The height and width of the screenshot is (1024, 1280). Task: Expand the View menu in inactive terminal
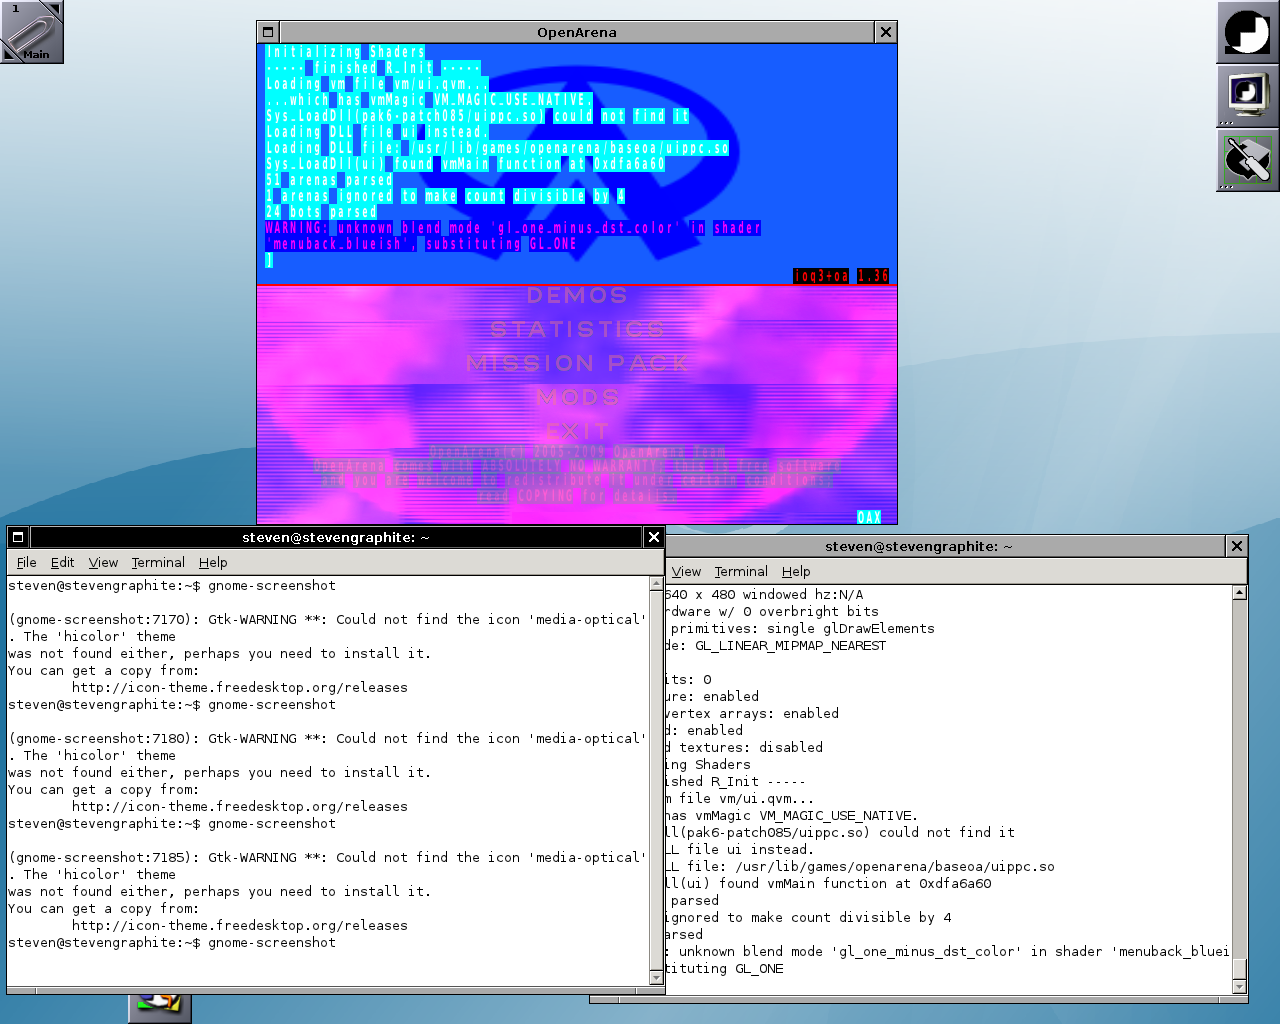point(686,572)
